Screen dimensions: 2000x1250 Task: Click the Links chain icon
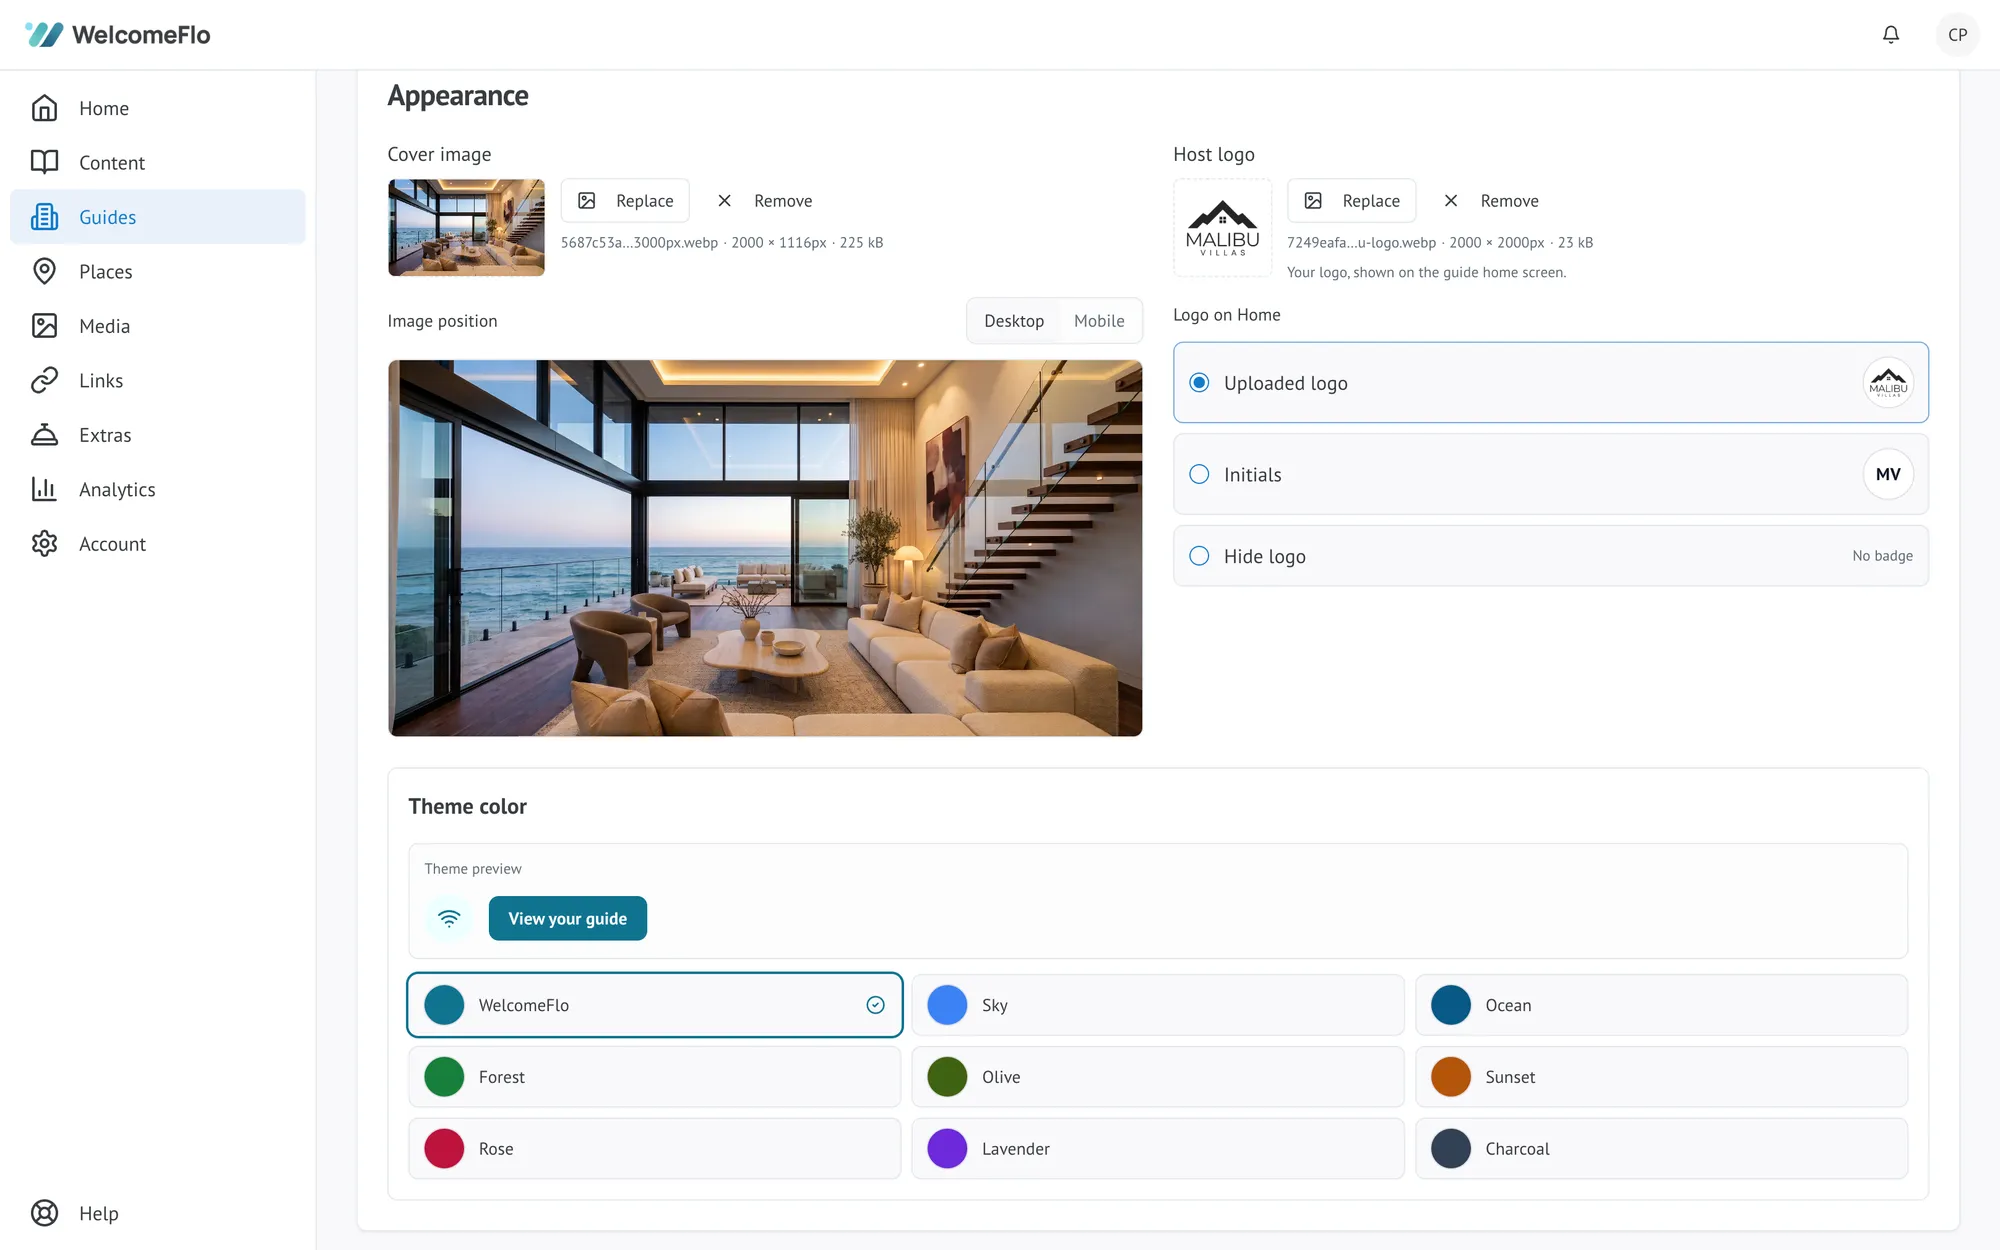click(x=44, y=380)
